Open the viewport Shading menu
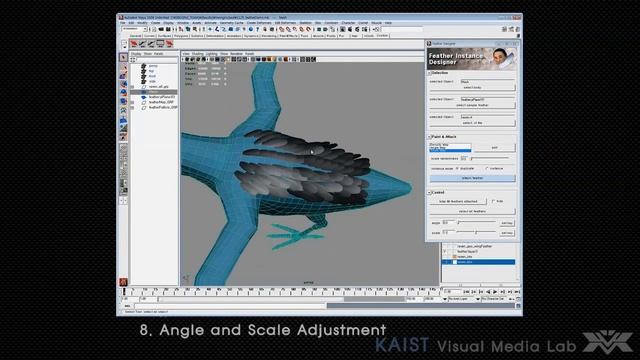The image size is (640, 360). [x=198, y=54]
